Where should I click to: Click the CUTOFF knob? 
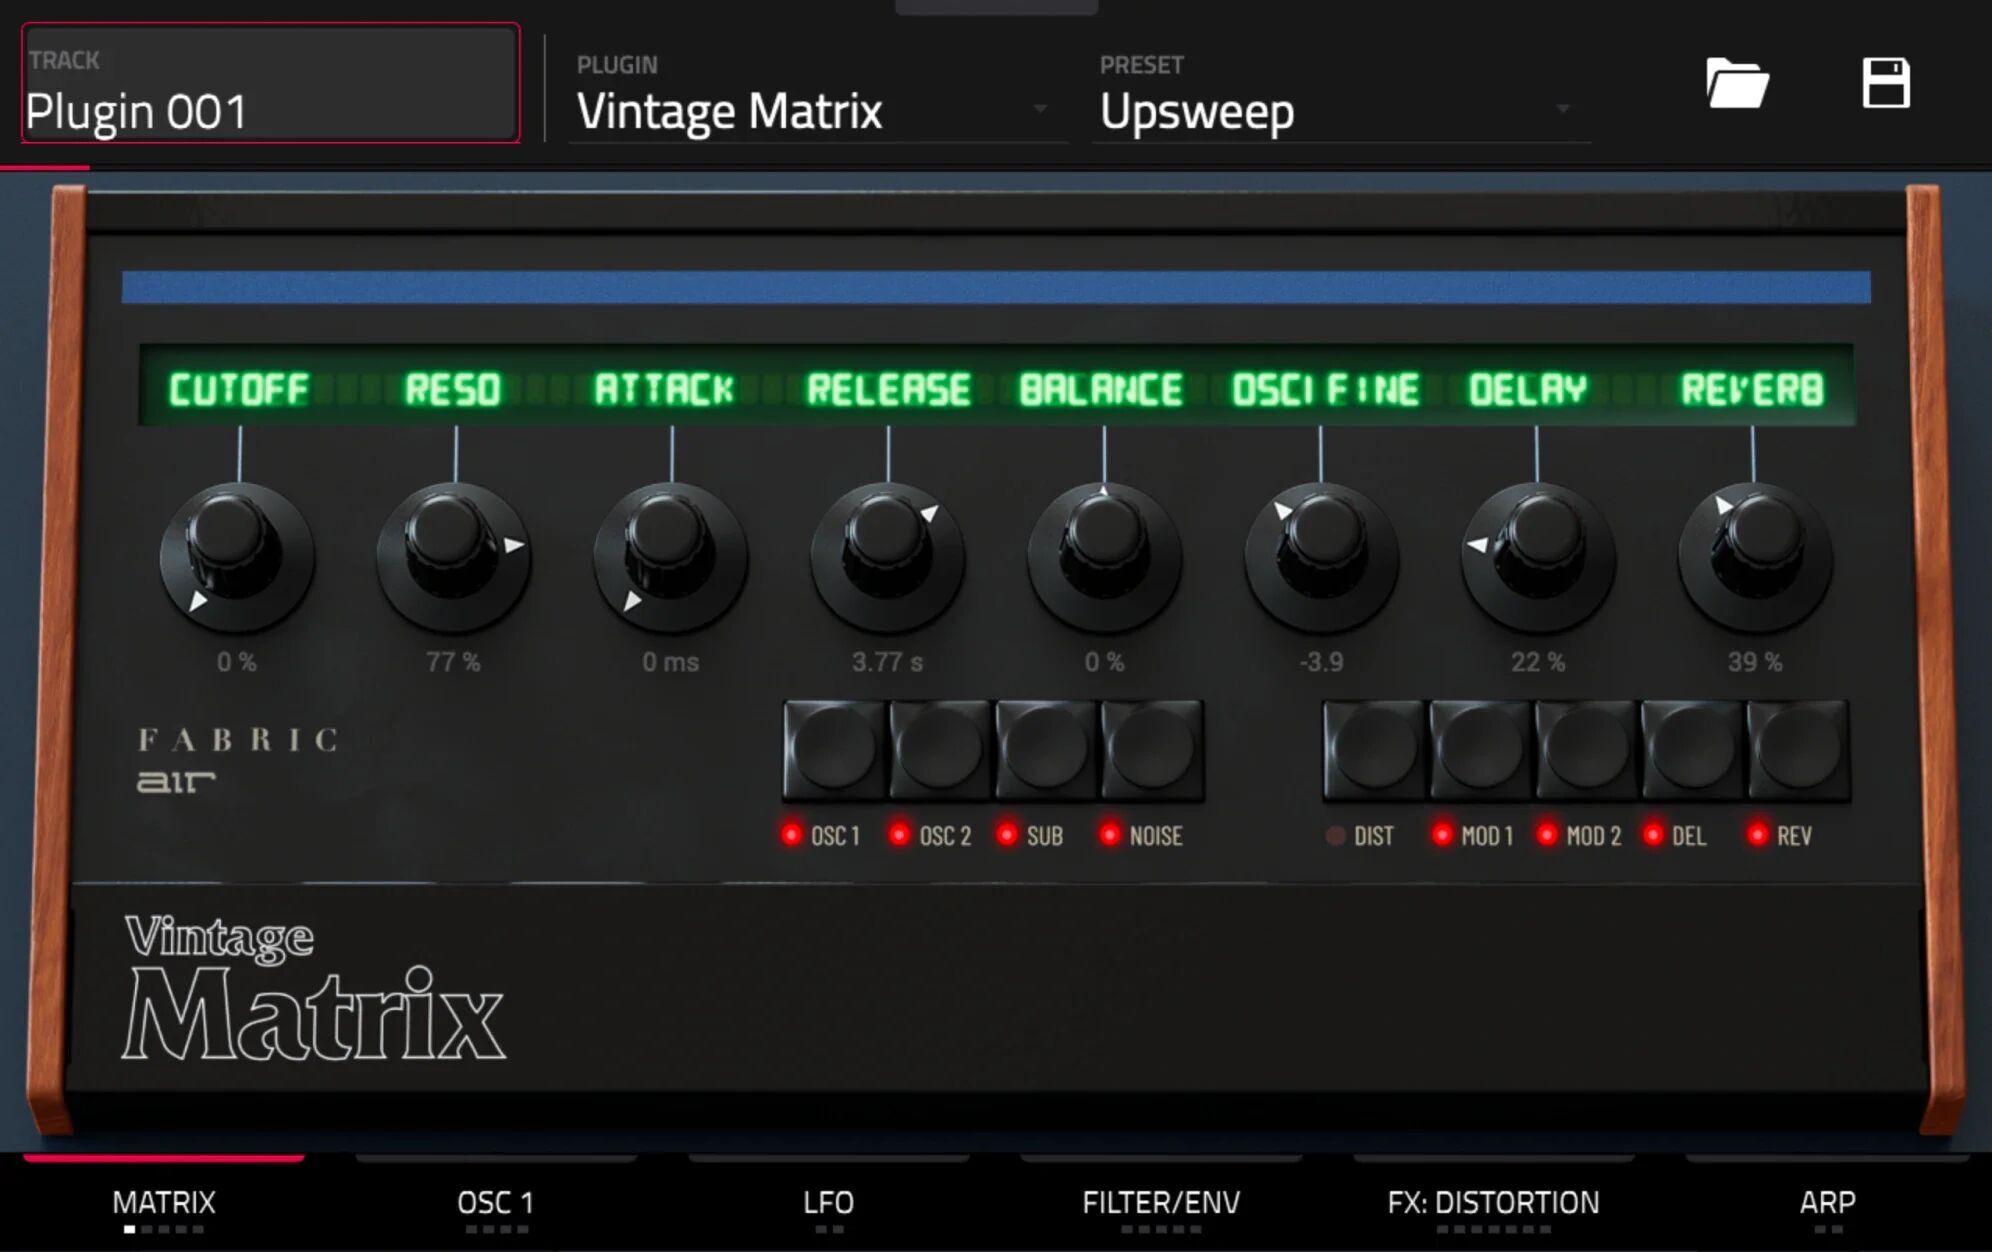[x=236, y=556]
